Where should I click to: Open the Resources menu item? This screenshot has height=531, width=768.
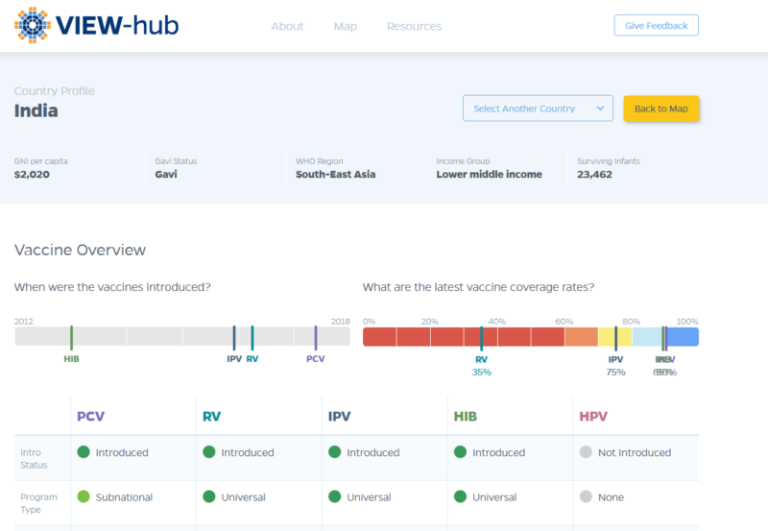tap(414, 26)
